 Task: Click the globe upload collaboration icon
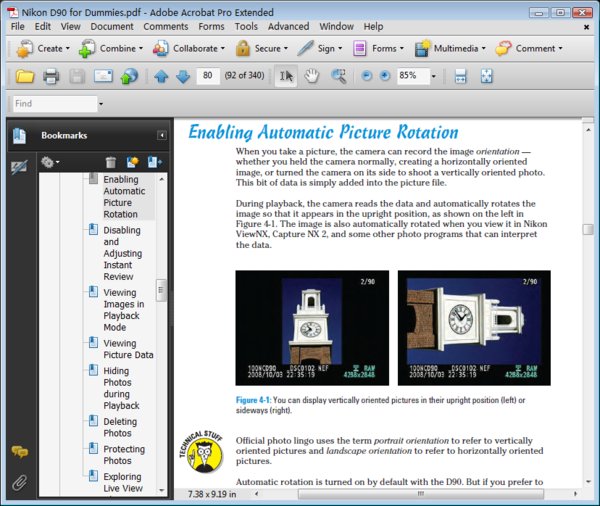[x=129, y=76]
